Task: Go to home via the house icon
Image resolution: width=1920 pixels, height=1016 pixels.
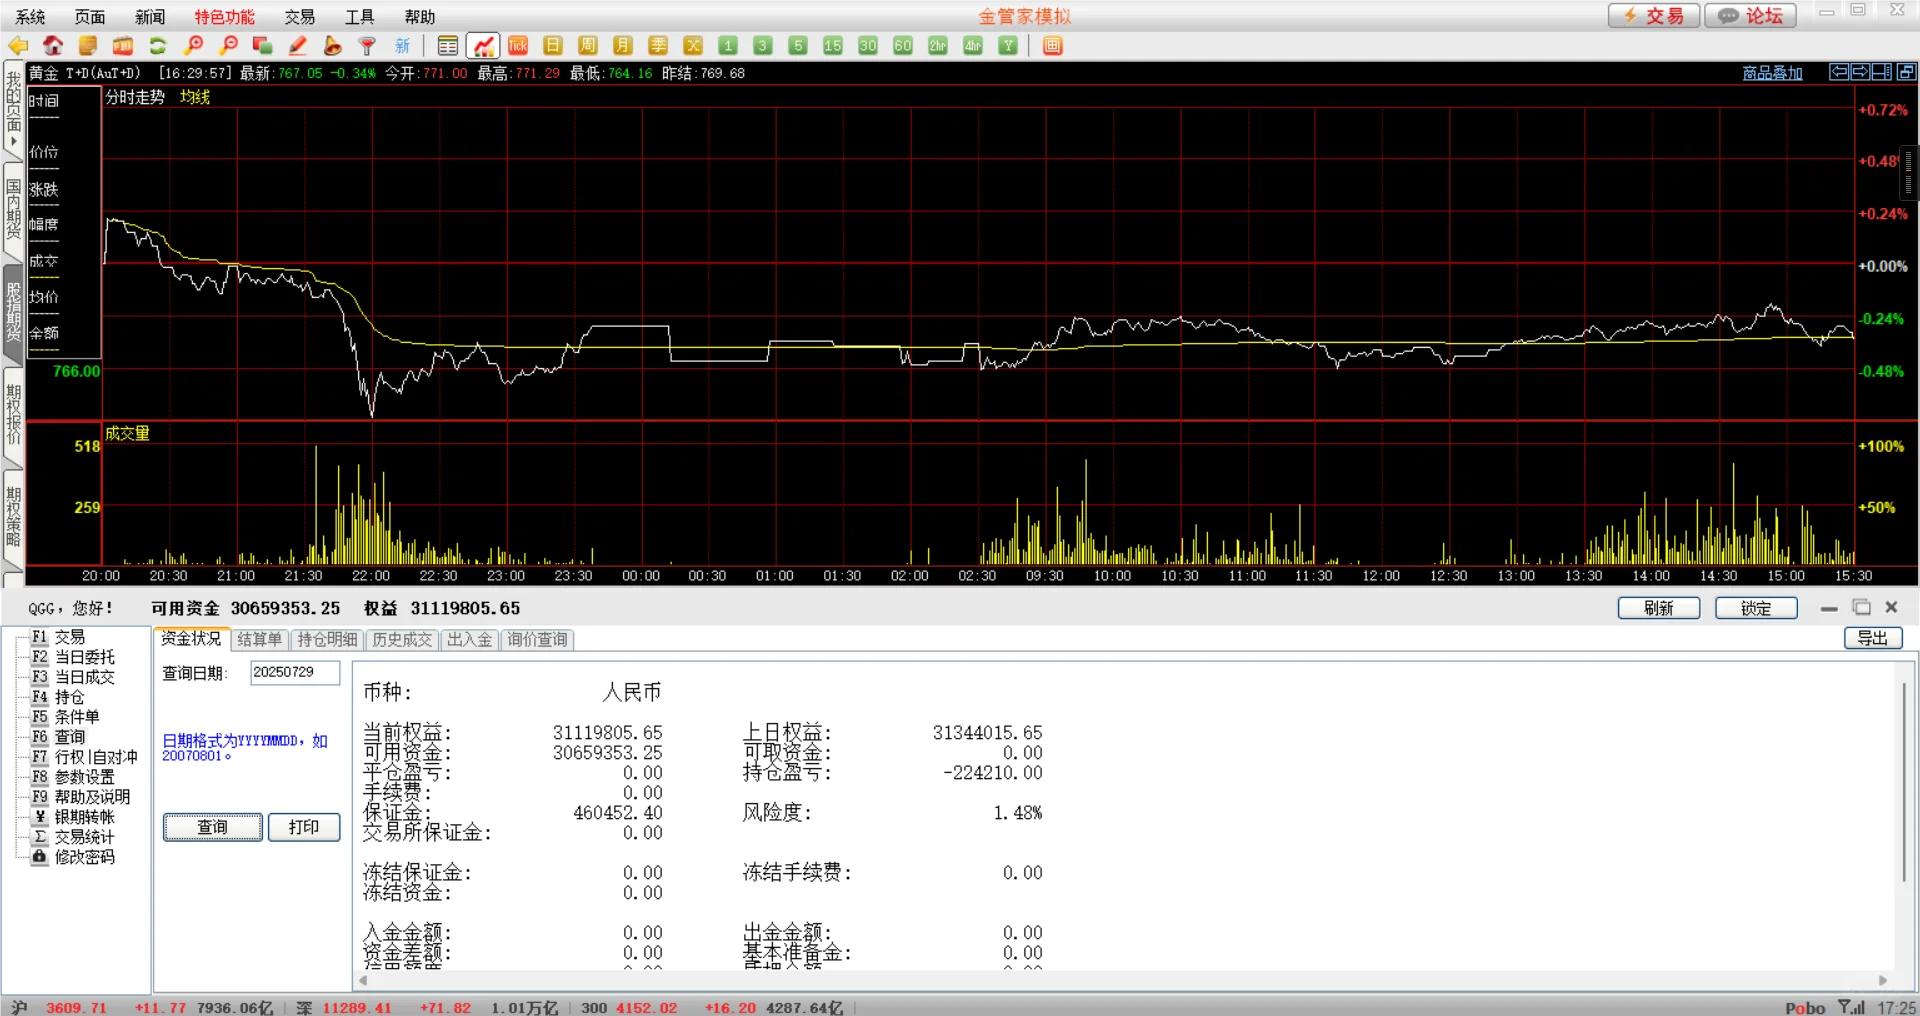Action: tap(53, 46)
